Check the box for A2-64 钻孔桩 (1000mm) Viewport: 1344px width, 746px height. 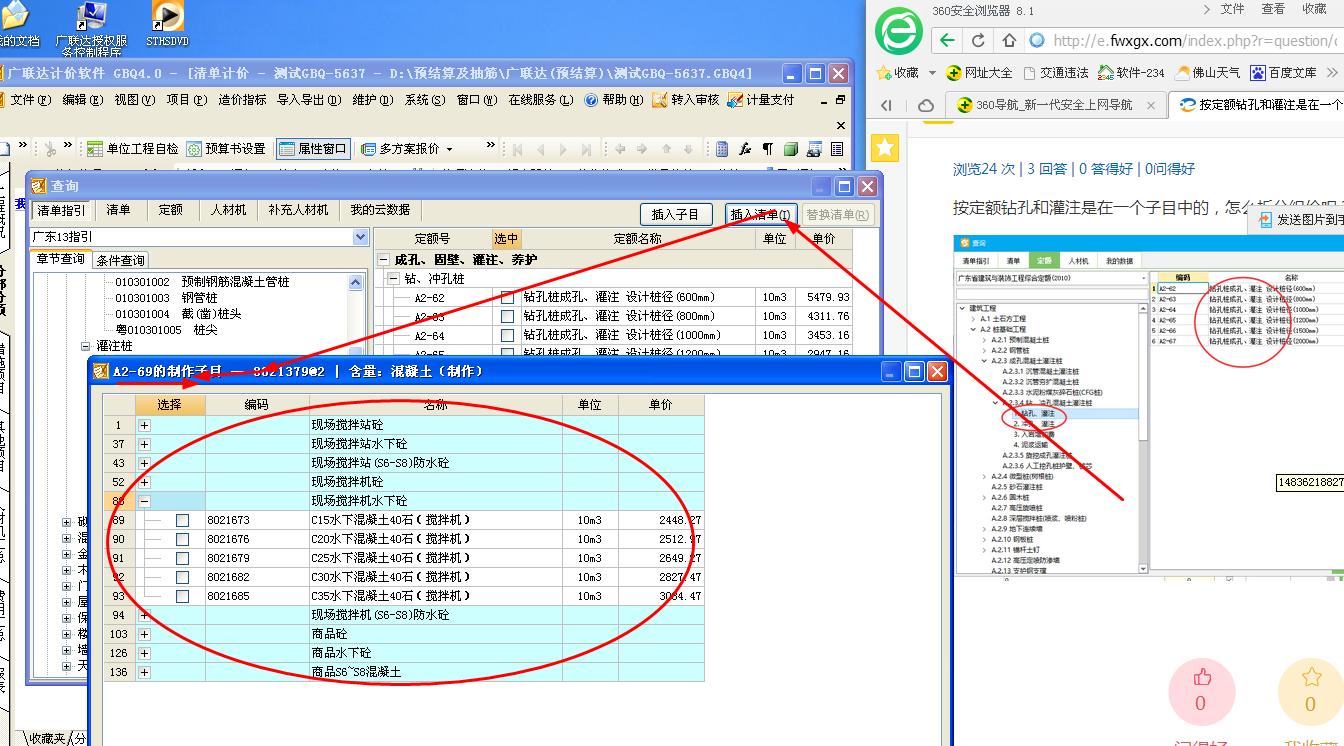click(x=507, y=335)
